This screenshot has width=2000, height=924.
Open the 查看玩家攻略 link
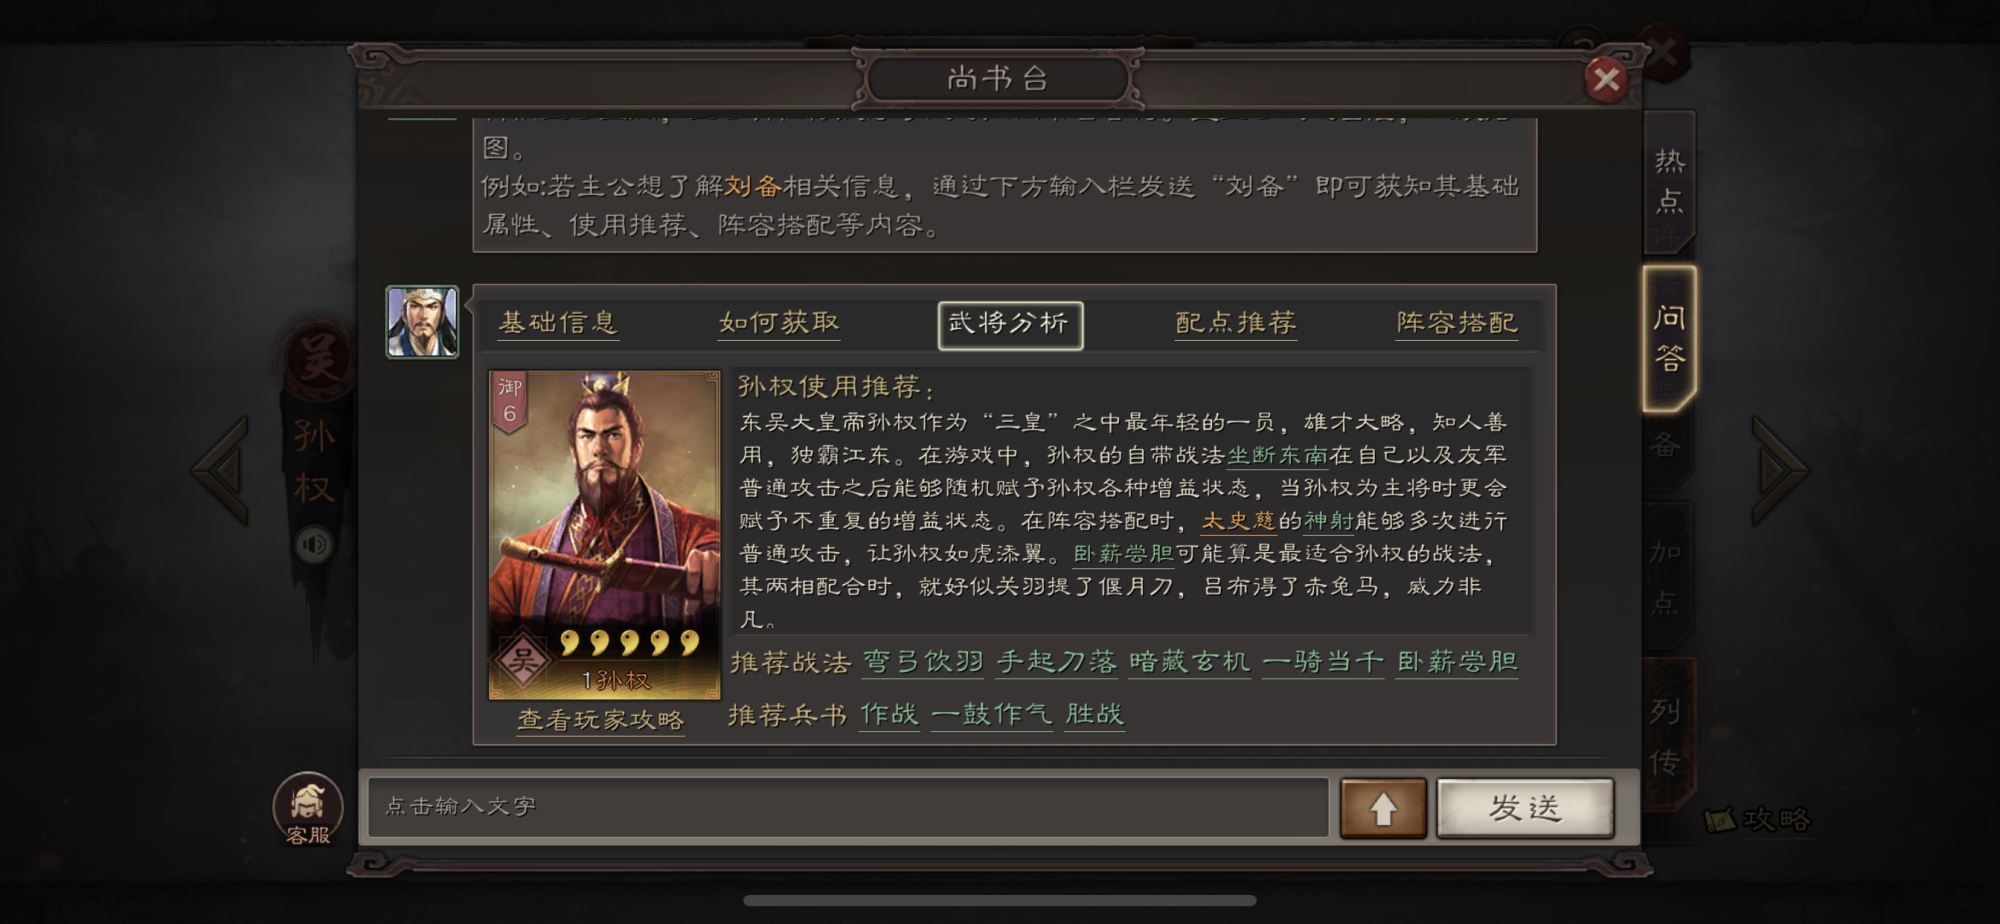(601, 720)
